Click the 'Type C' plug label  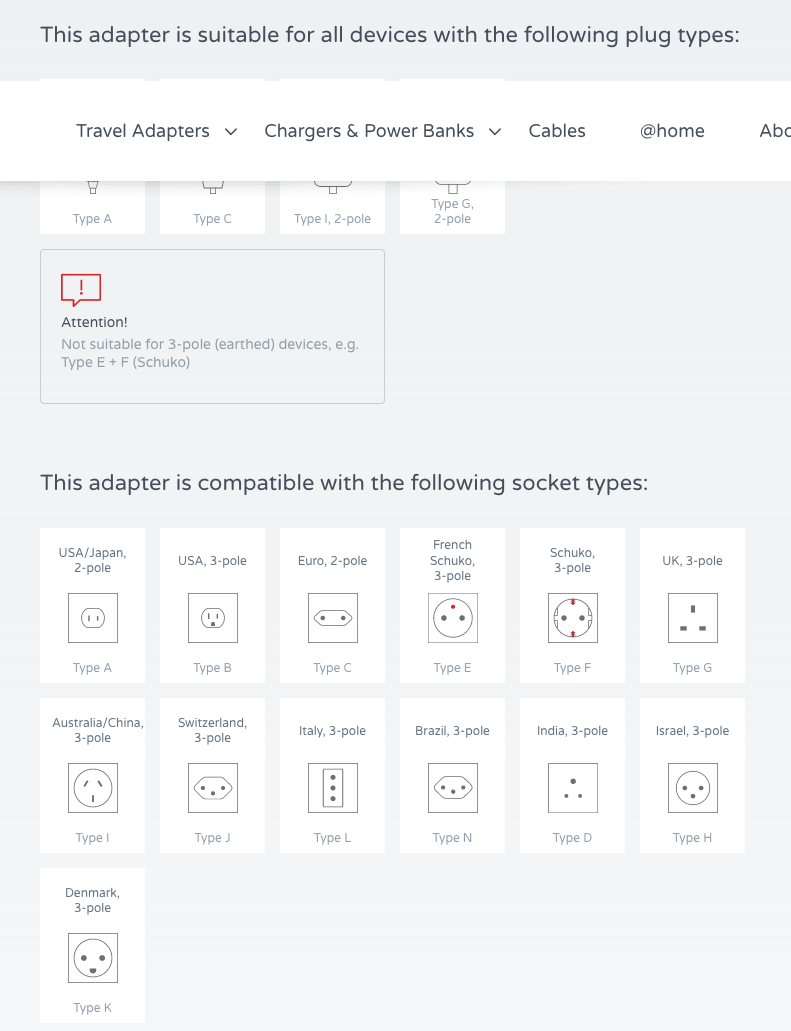[x=212, y=219]
